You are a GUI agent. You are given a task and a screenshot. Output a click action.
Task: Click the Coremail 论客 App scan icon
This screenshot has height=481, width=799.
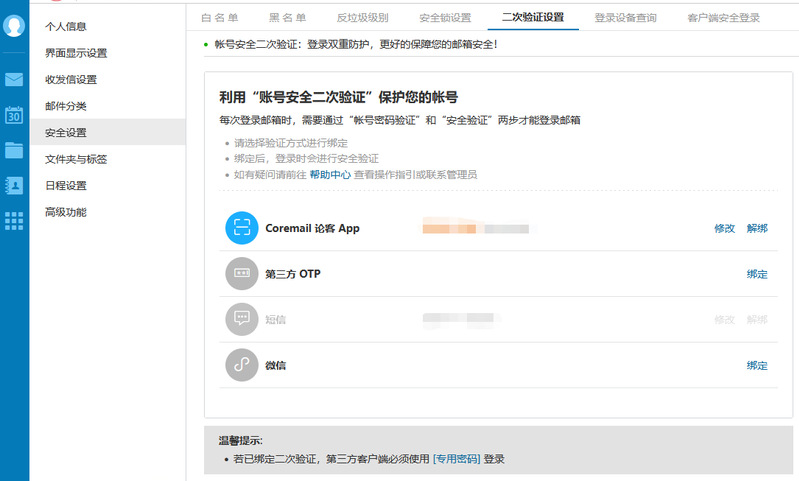tap(242, 228)
